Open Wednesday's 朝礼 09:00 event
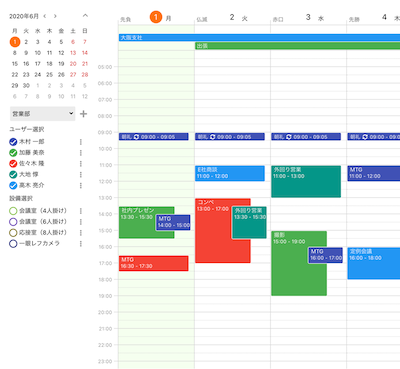The width and height of the screenshot is (400, 369). pos(306,137)
